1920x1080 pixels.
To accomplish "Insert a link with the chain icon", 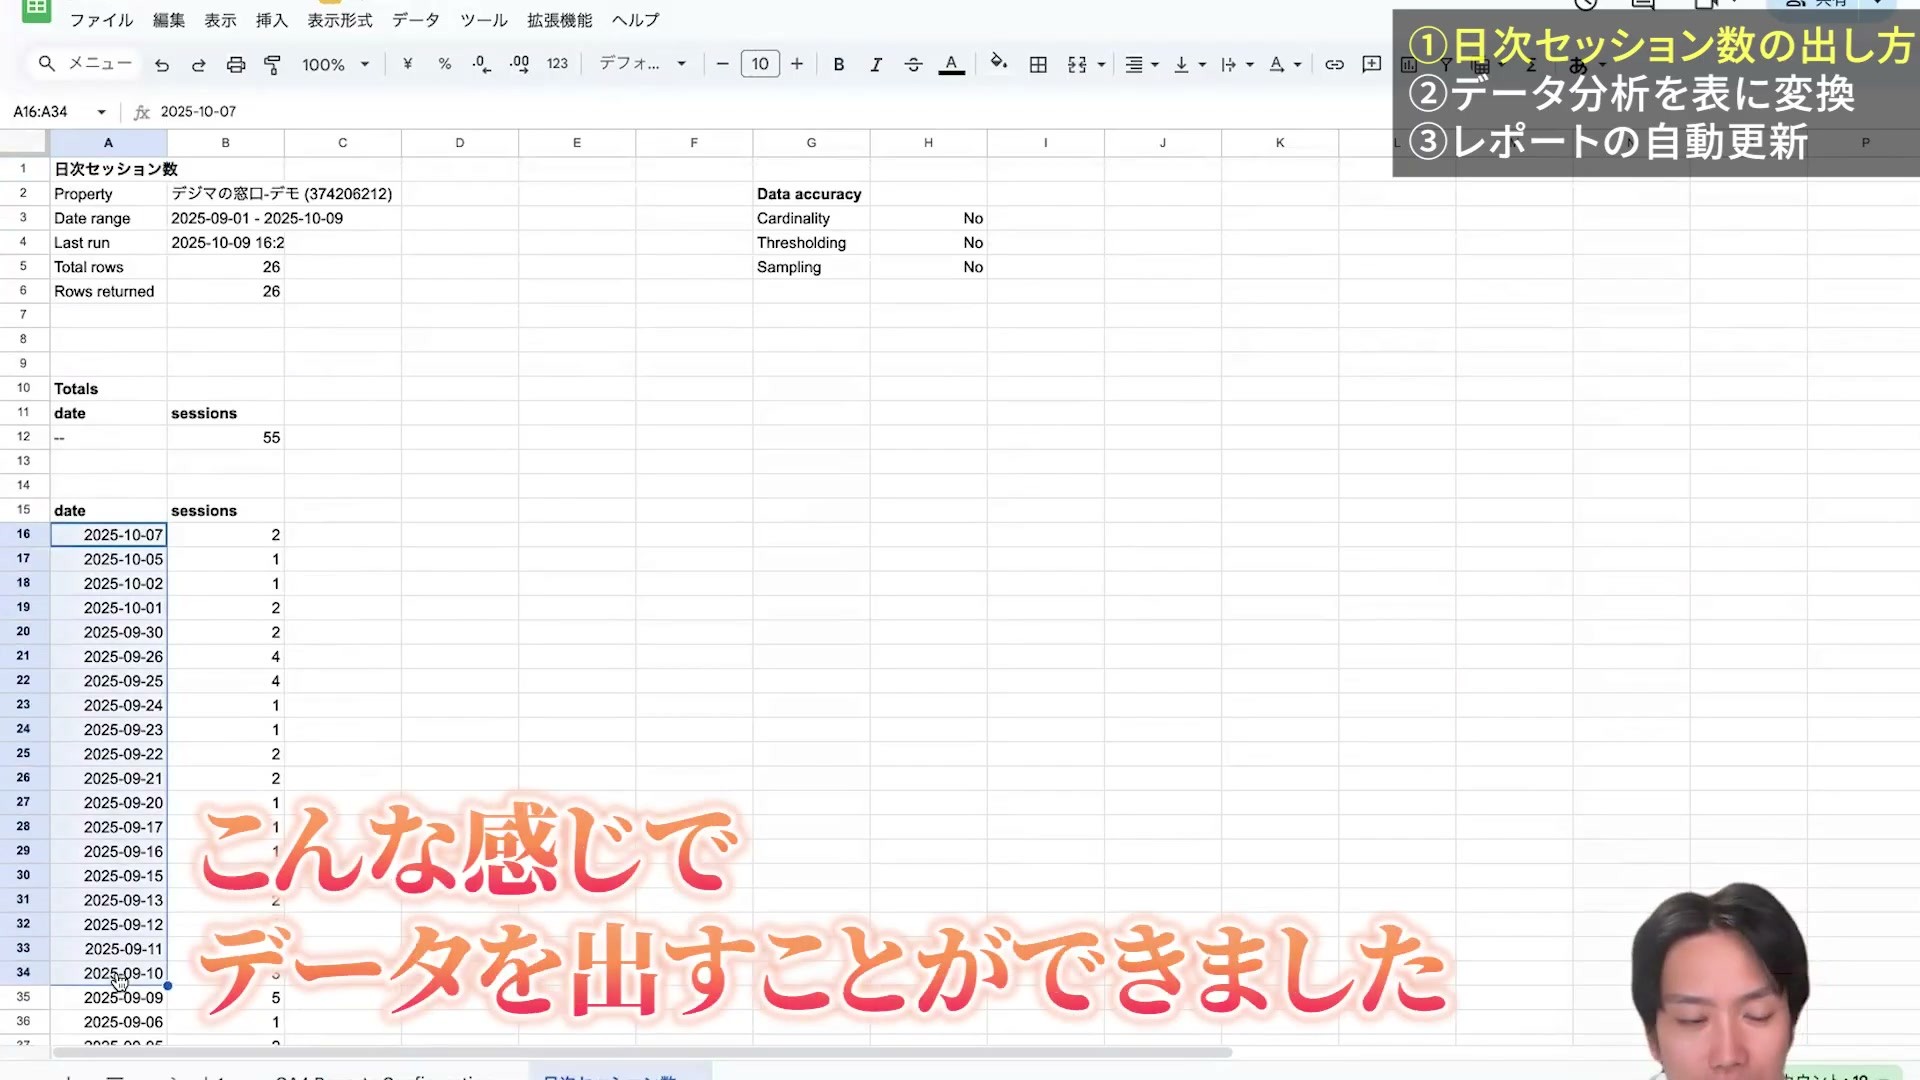I will click(x=1334, y=64).
